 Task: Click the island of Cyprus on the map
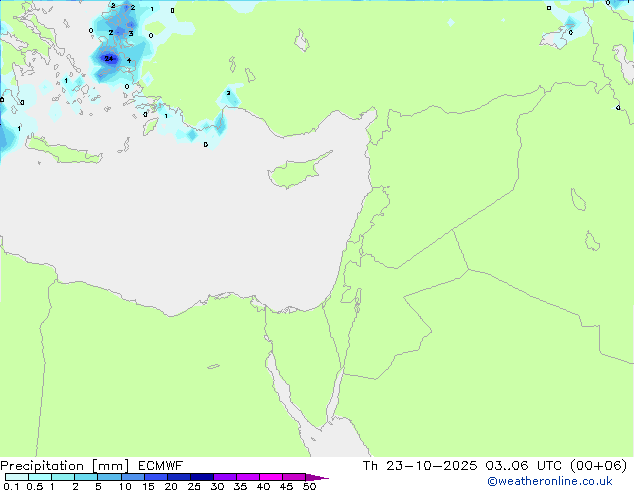click(295, 172)
